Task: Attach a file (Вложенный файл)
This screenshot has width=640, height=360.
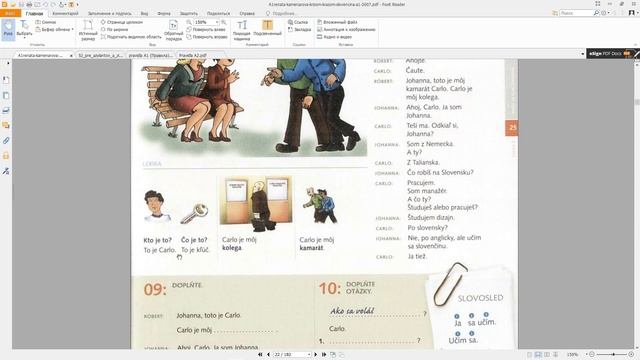Action: click(x=337, y=22)
